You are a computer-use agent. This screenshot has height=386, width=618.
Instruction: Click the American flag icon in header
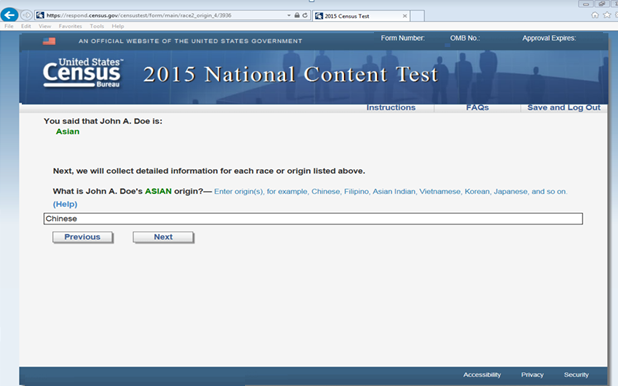click(49, 41)
